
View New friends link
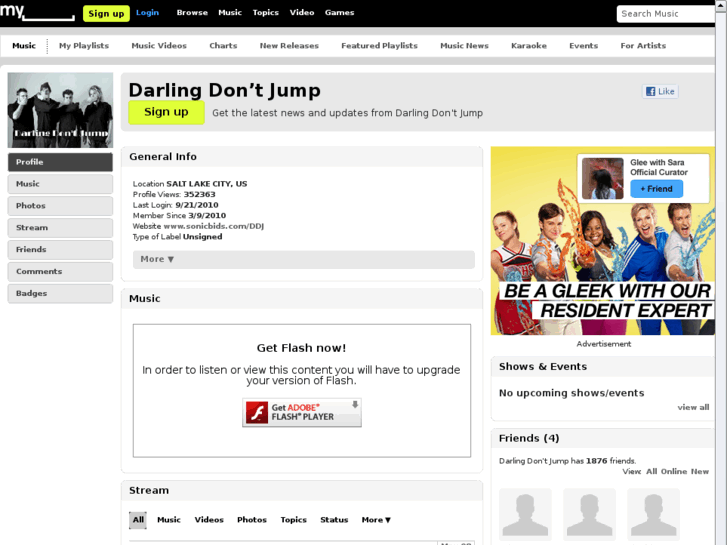pos(700,471)
